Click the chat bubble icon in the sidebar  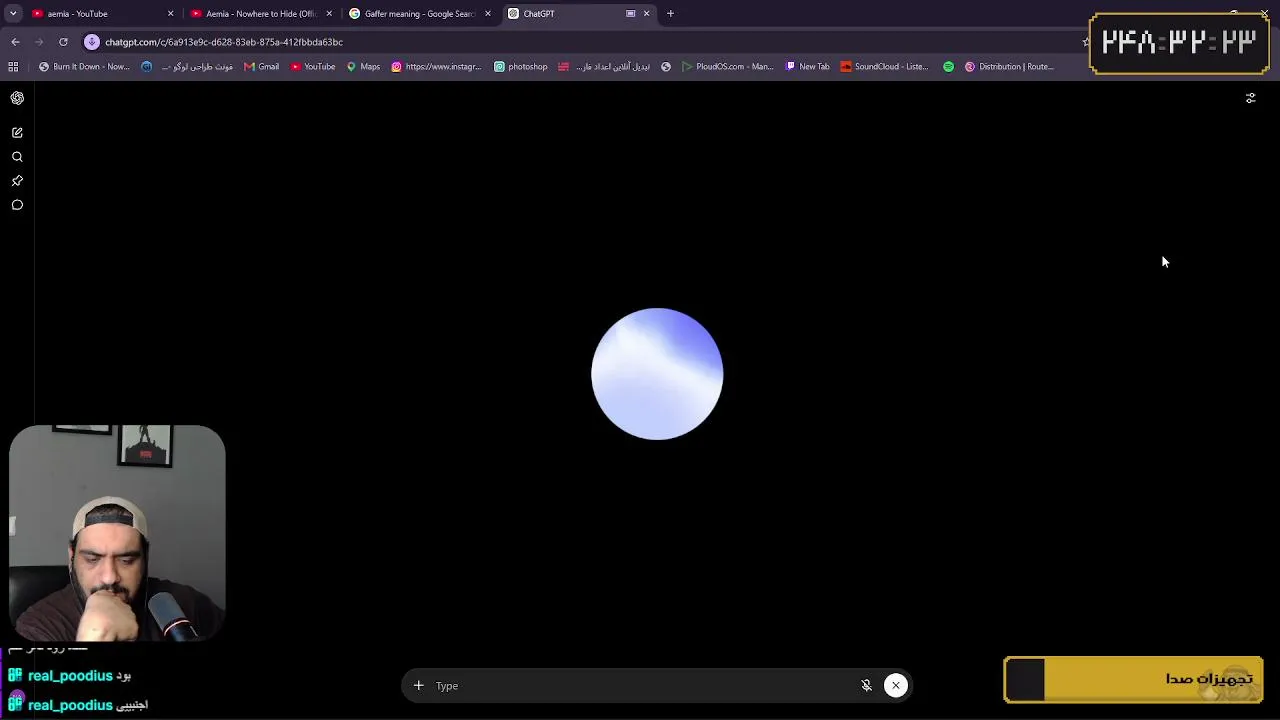click(x=17, y=205)
